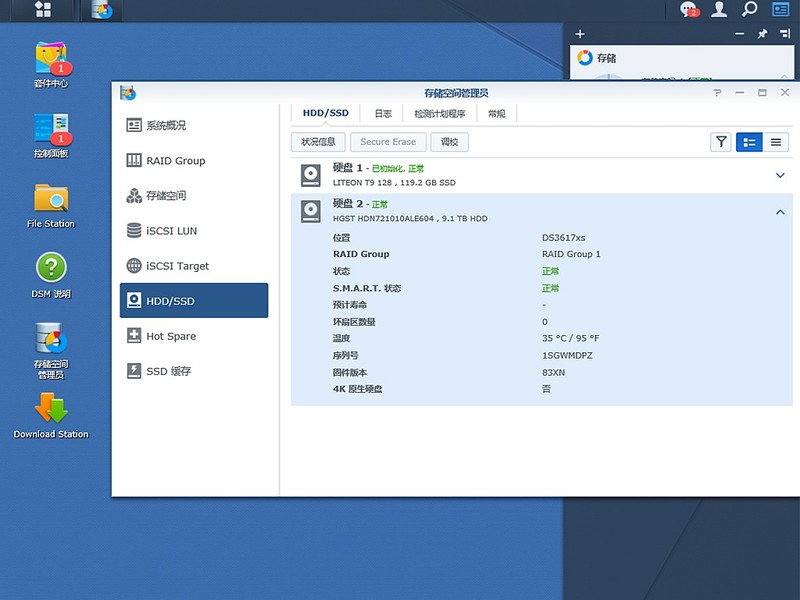Switch to 检测计划程序 tab
This screenshot has height=600, width=800.
(x=439, y=113)
